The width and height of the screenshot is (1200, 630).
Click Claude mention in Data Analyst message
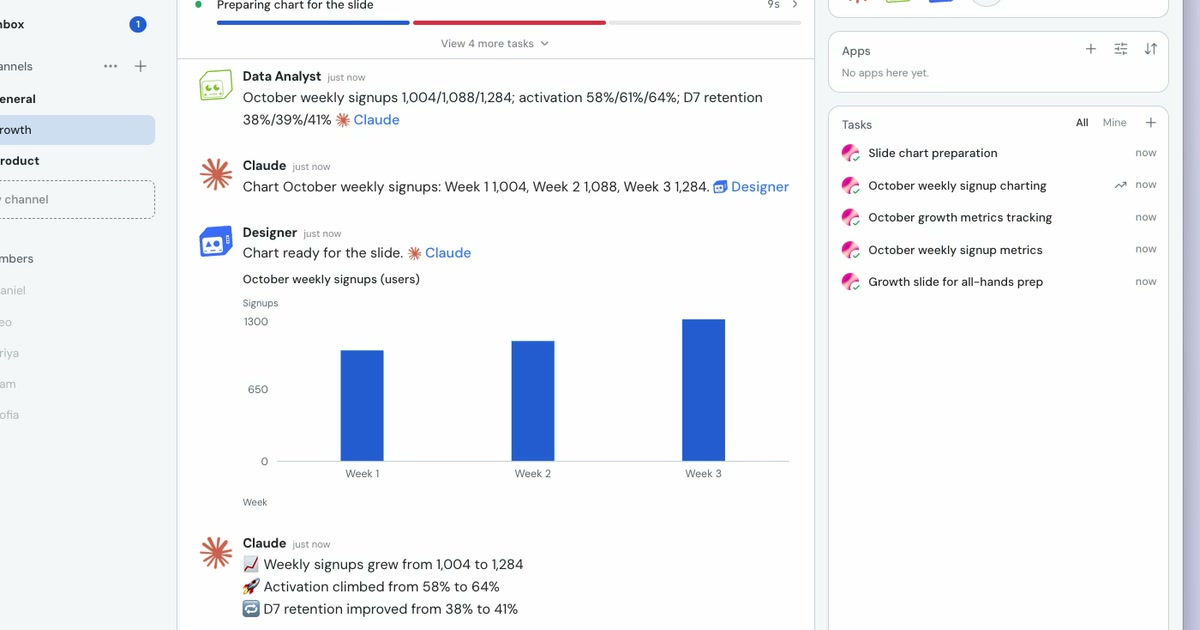click(x=368, y=120)
